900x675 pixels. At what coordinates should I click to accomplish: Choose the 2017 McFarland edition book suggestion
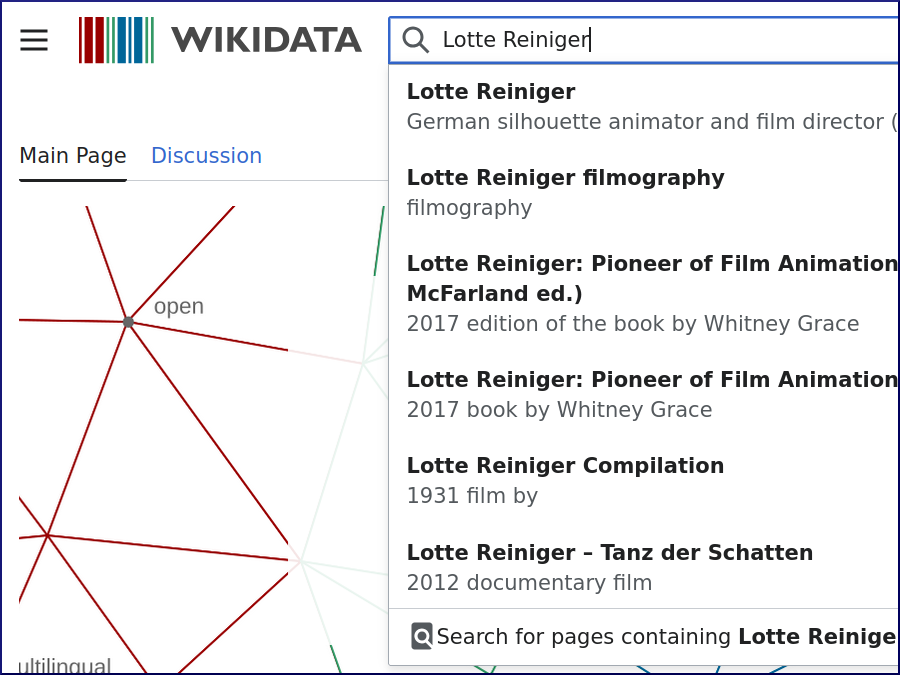[645, 293]
